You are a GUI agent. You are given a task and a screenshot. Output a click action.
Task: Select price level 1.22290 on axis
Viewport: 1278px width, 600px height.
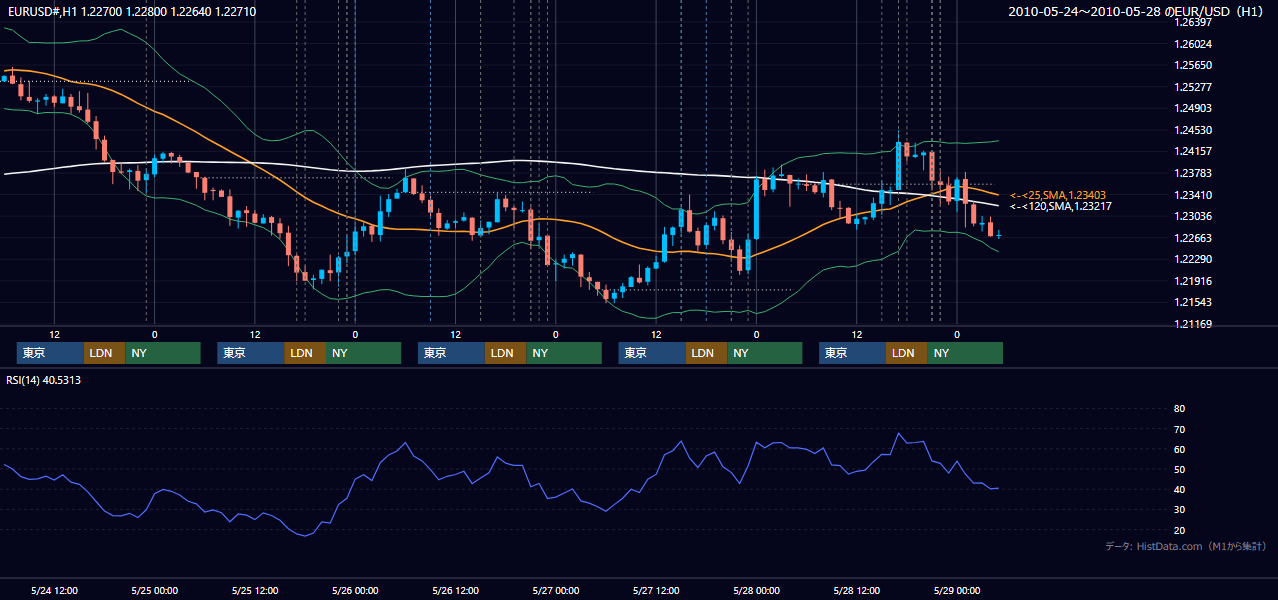point(1192,259)
